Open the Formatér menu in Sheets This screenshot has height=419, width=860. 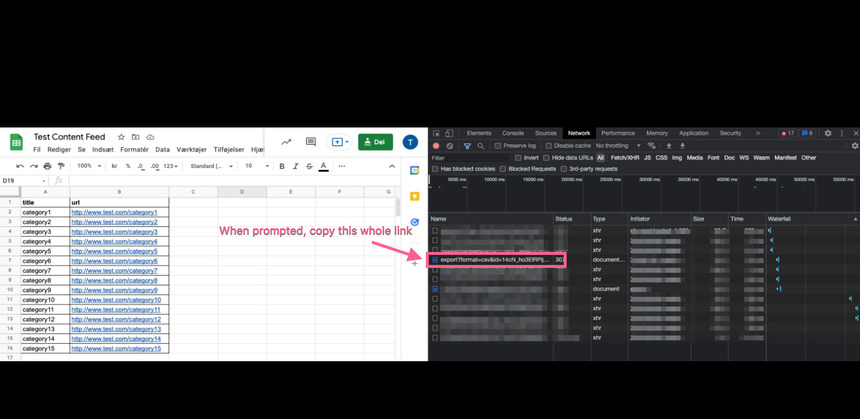click(134, 150)
